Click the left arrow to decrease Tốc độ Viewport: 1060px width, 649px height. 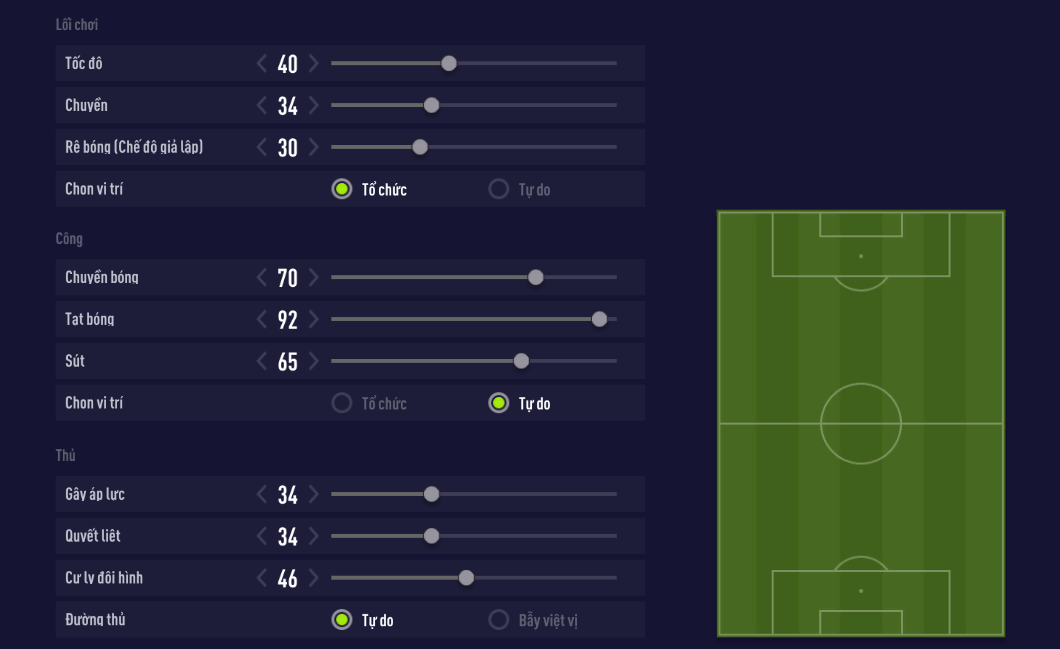(262, 63)
